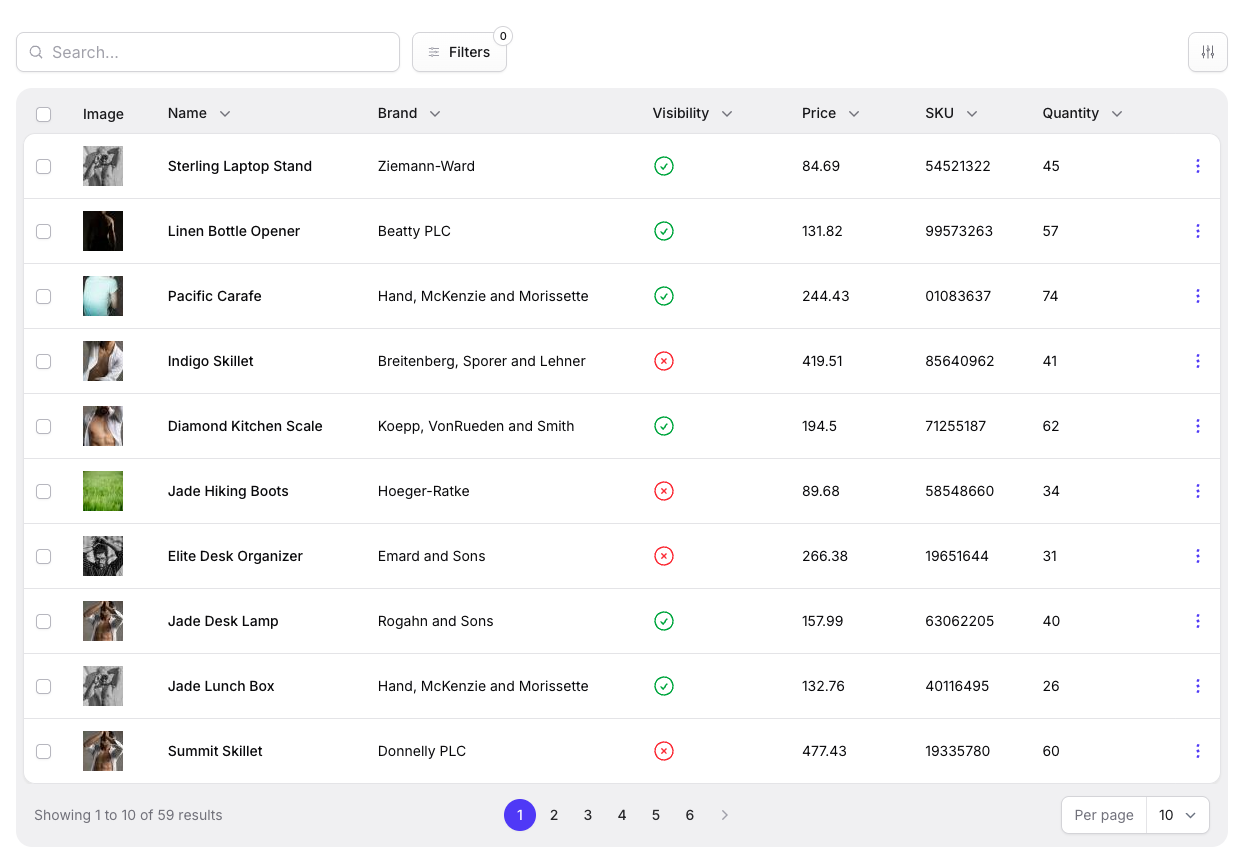Sort by the Visibility column header
This screenshot has height=863, width=1244.
coord(692,113)
